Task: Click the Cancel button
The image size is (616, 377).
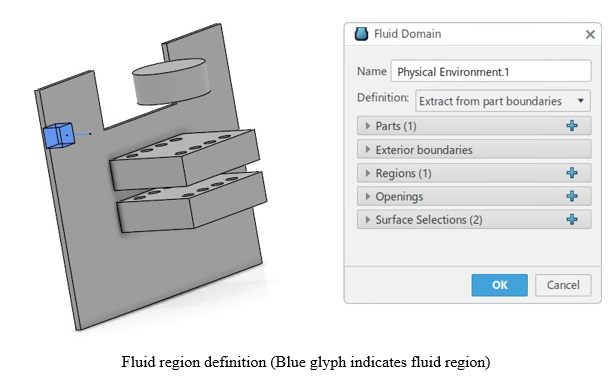Action: coord(563,285)
